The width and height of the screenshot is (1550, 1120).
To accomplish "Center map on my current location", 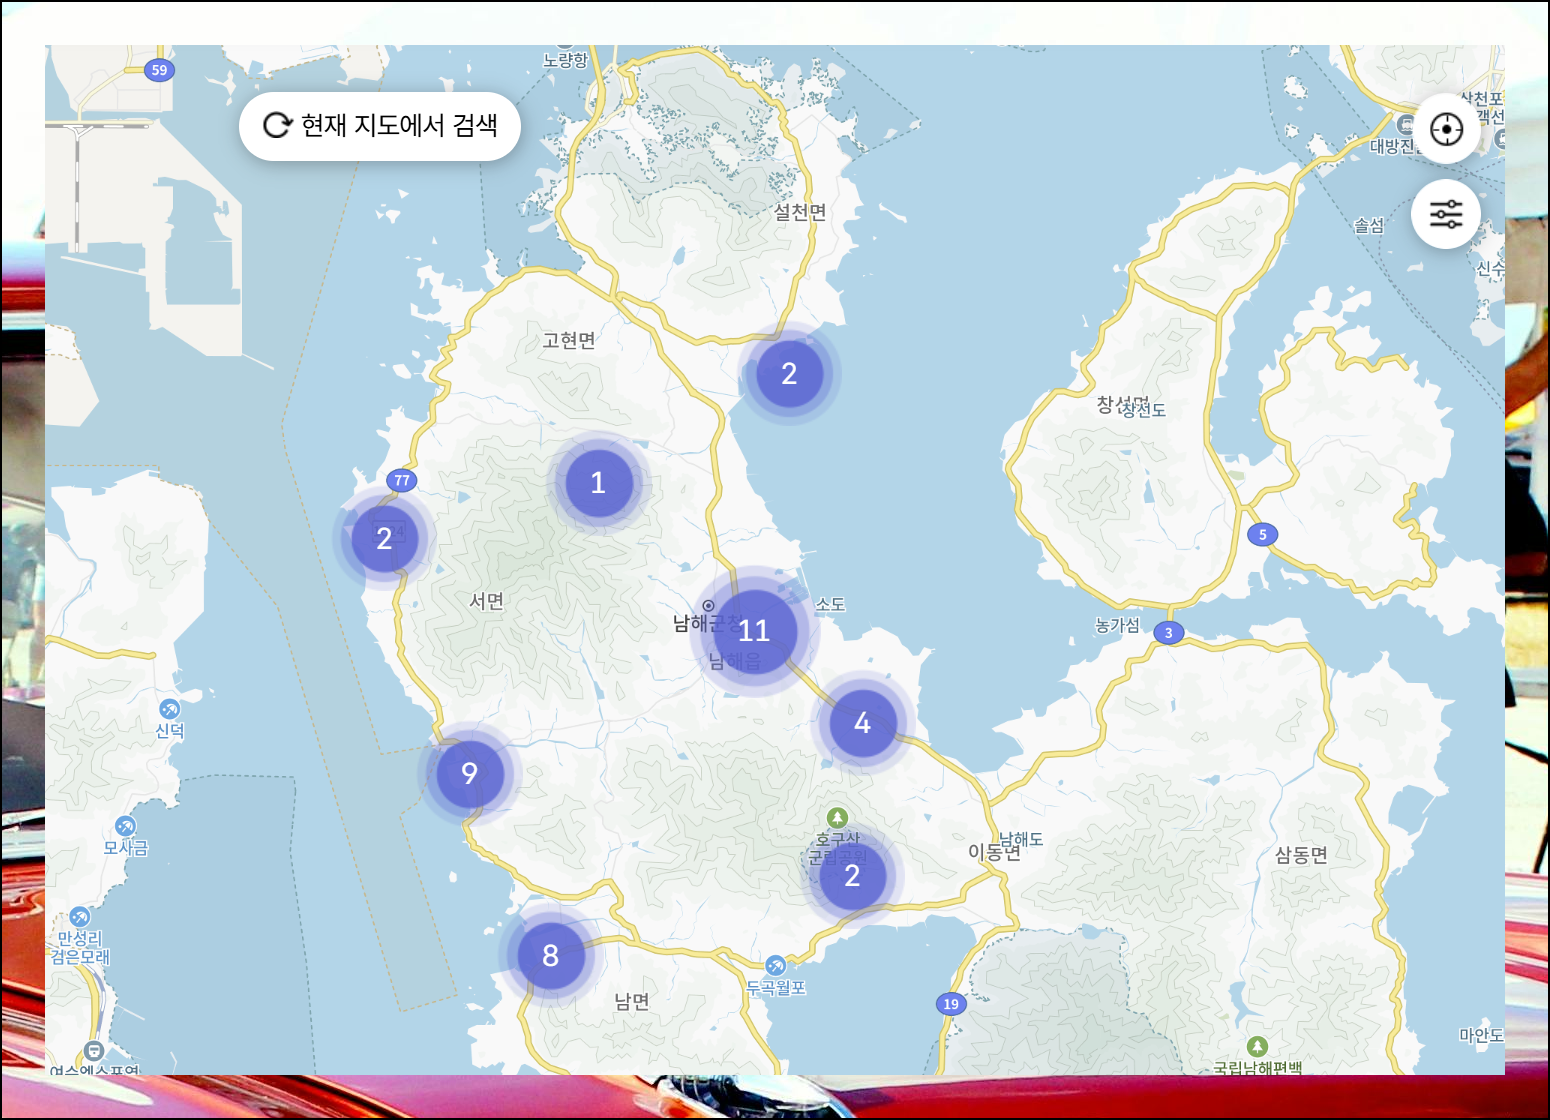I will (x=1446, y=129).
